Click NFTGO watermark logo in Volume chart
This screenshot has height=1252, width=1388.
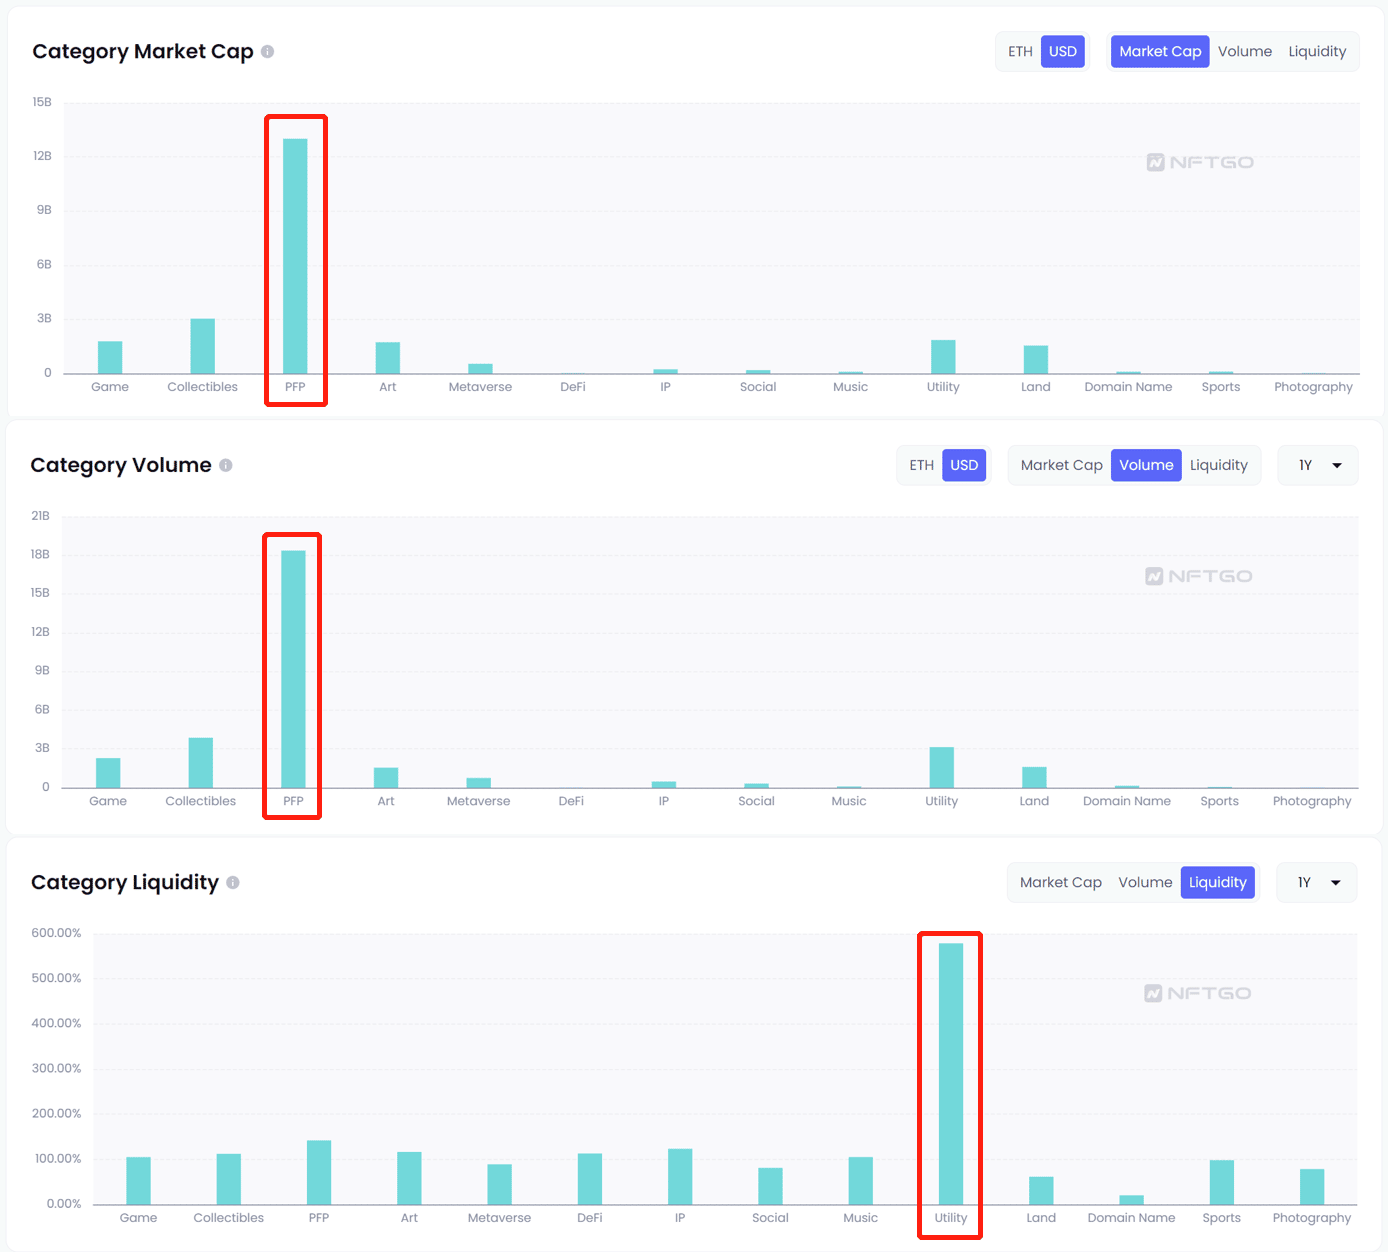(1198, 576)
